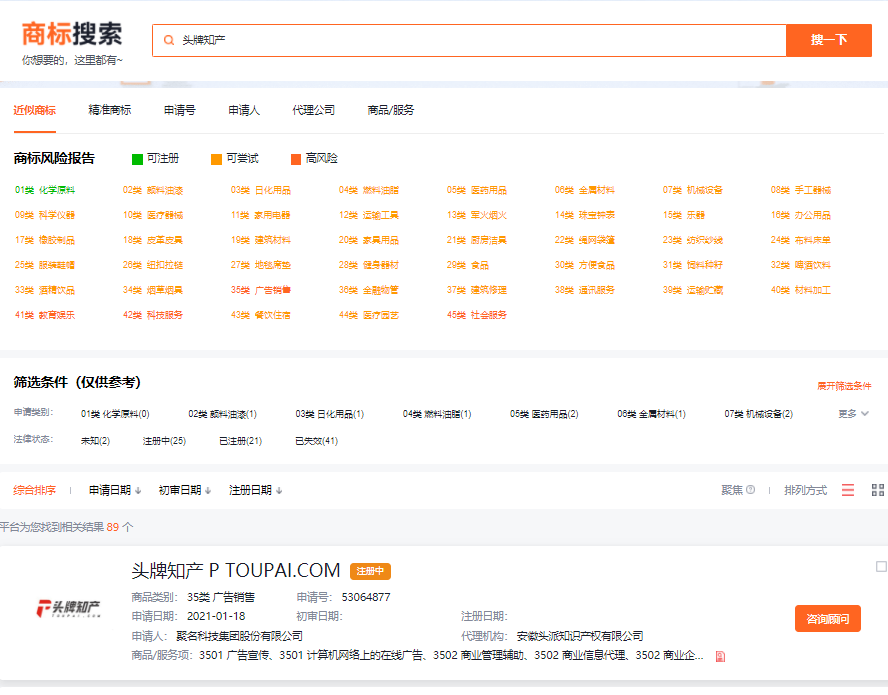Open risk class 42类 科技服务

pos(153,315)
